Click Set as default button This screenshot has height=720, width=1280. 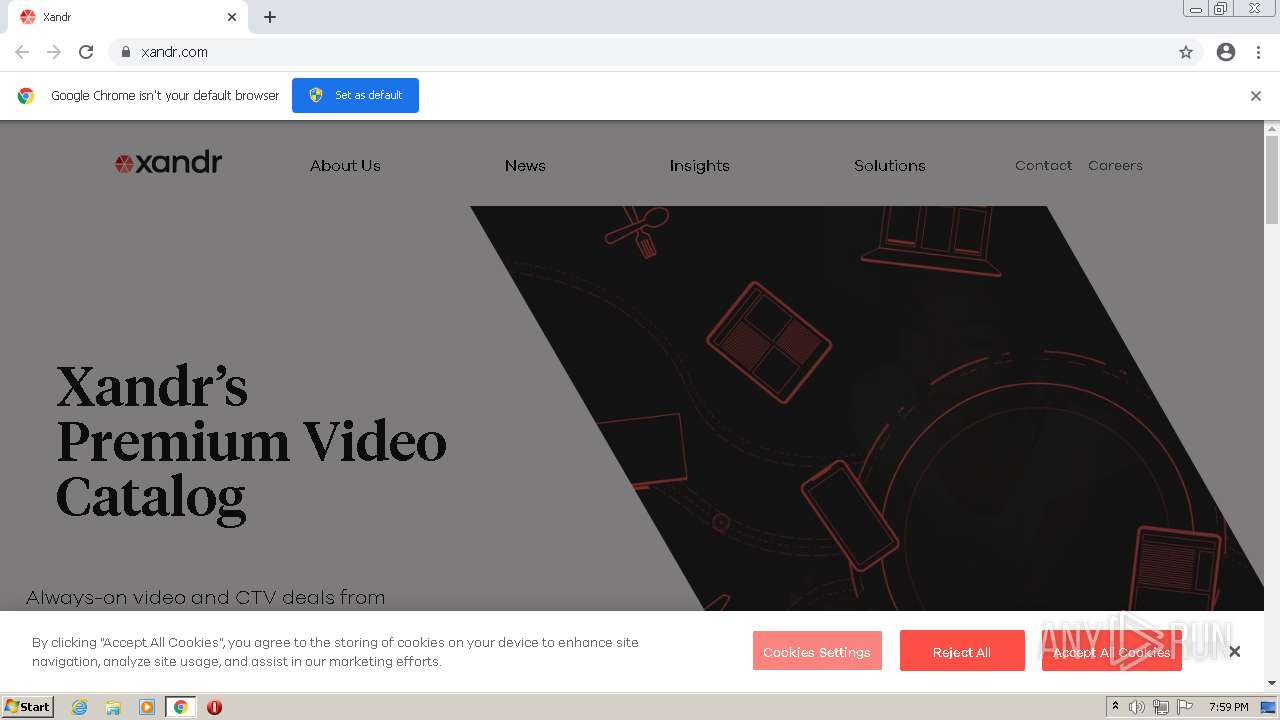355,95
